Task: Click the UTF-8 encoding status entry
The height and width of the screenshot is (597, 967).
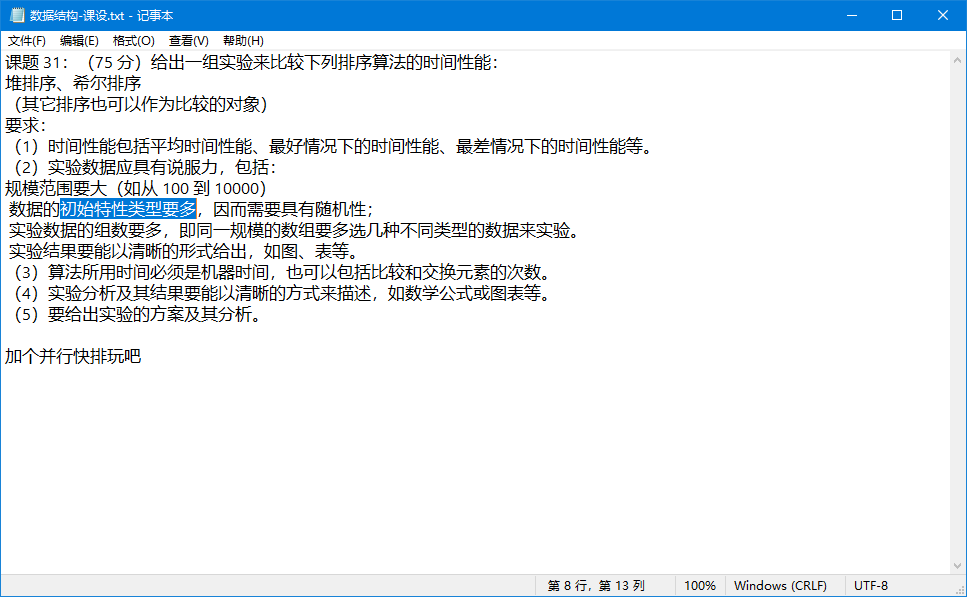Action: point(871,586)
